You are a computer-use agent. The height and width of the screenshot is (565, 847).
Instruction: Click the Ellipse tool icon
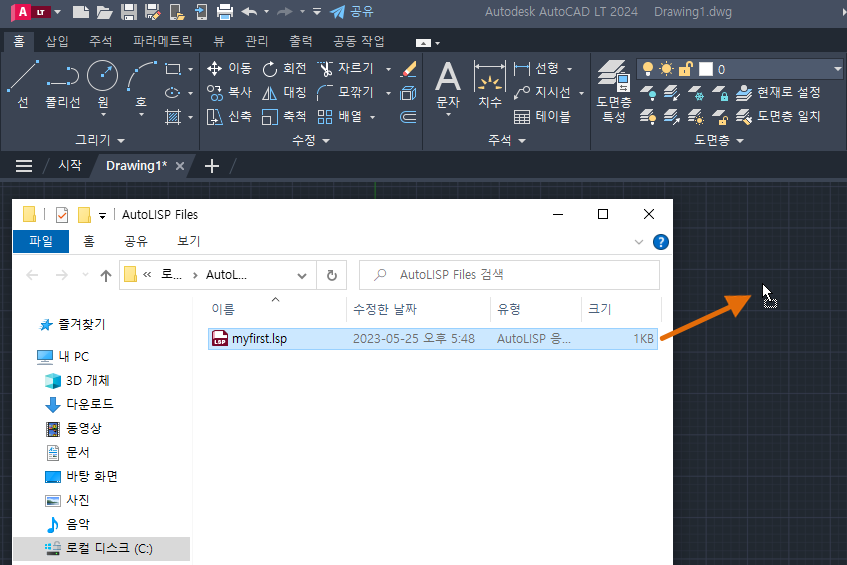(173, 93)
